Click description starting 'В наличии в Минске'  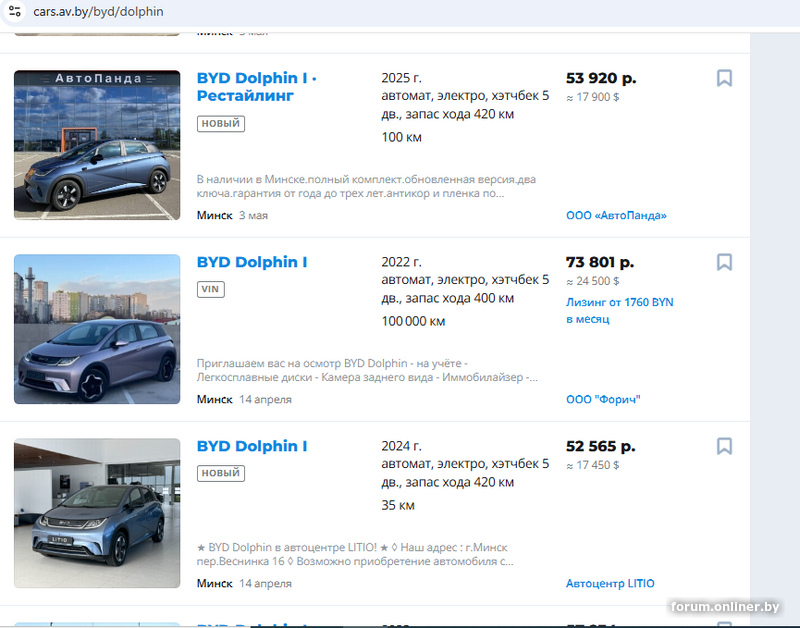coord(366,186)
